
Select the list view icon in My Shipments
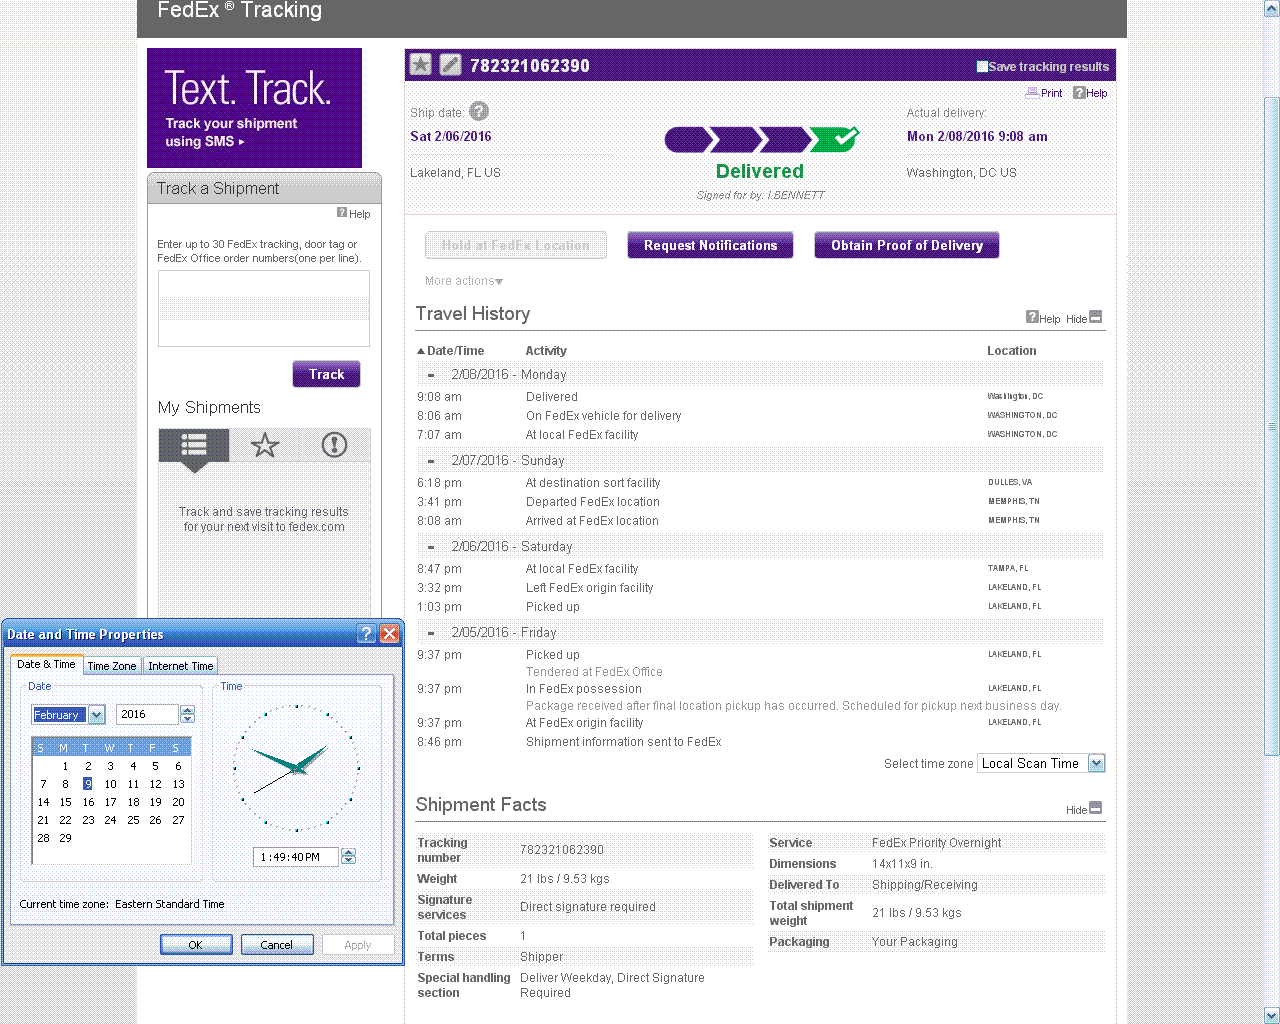click(194, 445)
